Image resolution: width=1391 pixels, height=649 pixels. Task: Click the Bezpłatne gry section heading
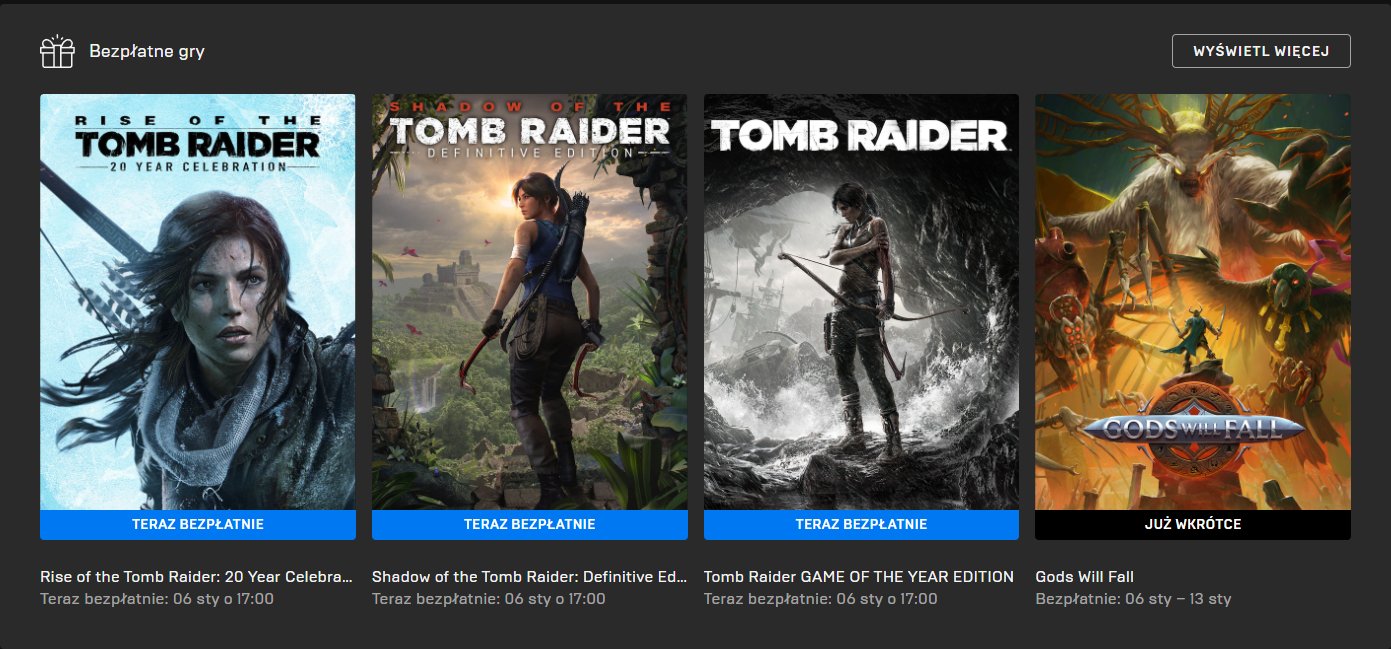click(147, 51)
